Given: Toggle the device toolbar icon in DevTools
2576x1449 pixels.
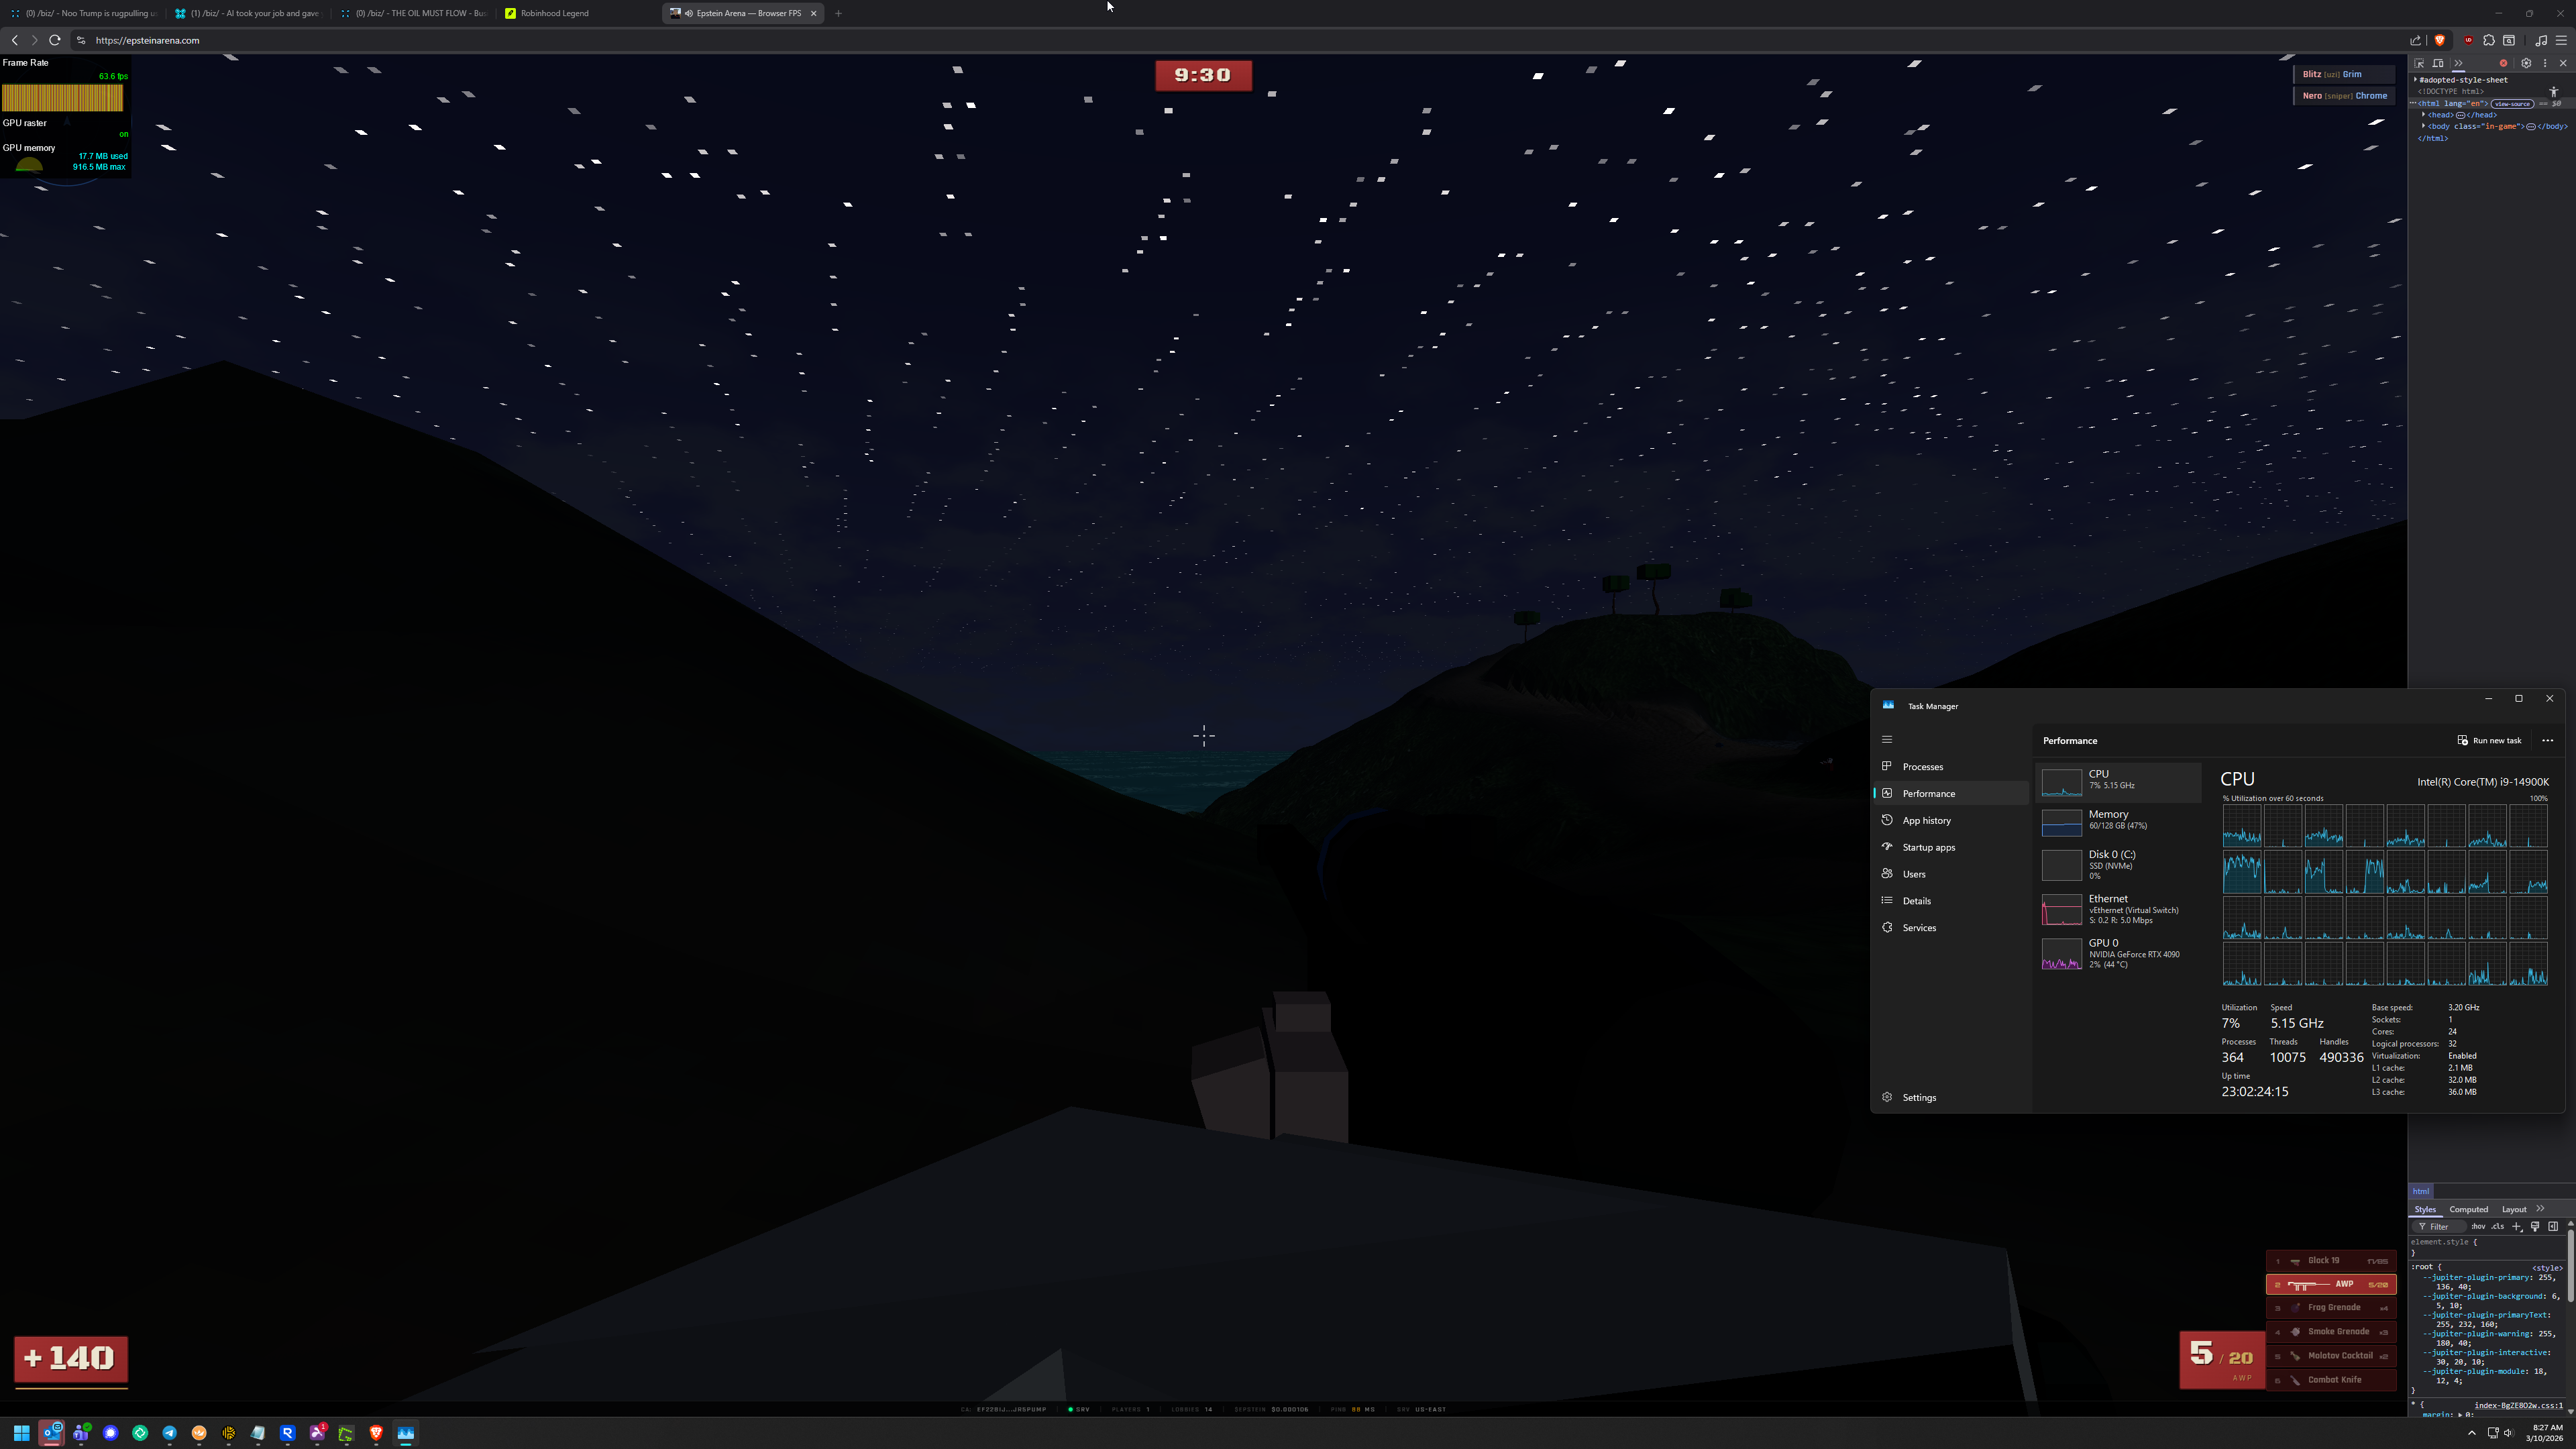Looking at the screenshot, I should [2438, 63].
